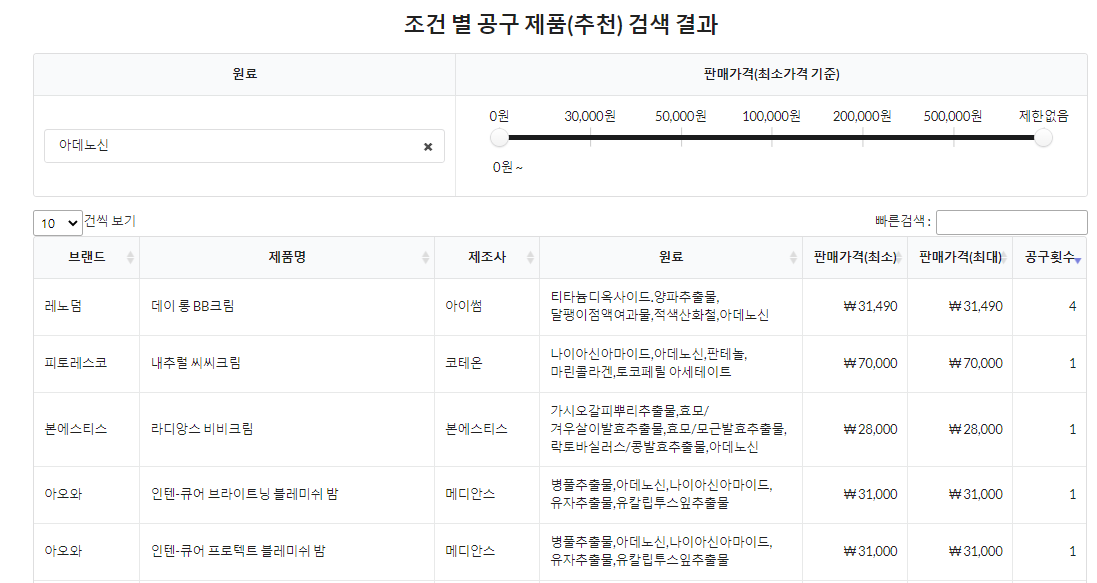Click the 제한없음 price label

click(1043, 116)
